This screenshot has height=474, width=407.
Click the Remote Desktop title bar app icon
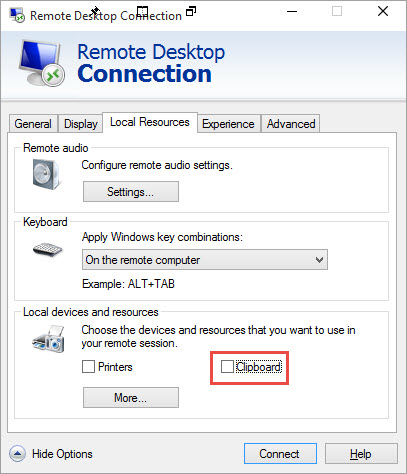tap(17, 15)
